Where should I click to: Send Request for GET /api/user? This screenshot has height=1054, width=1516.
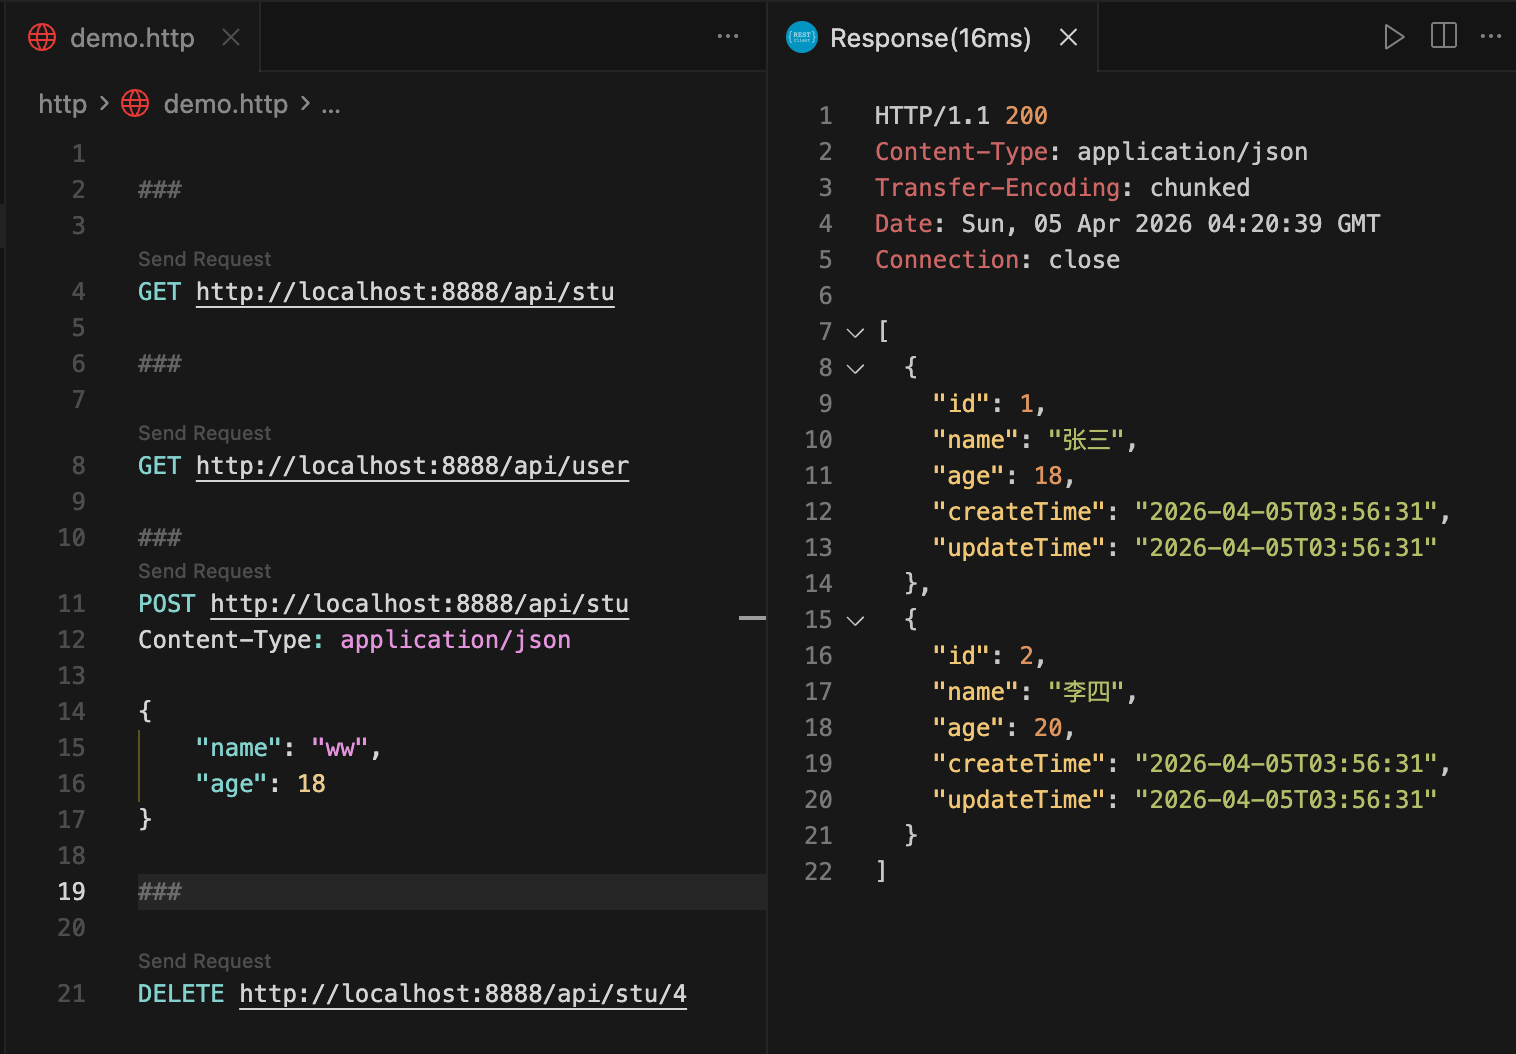(x=204, y=433)
